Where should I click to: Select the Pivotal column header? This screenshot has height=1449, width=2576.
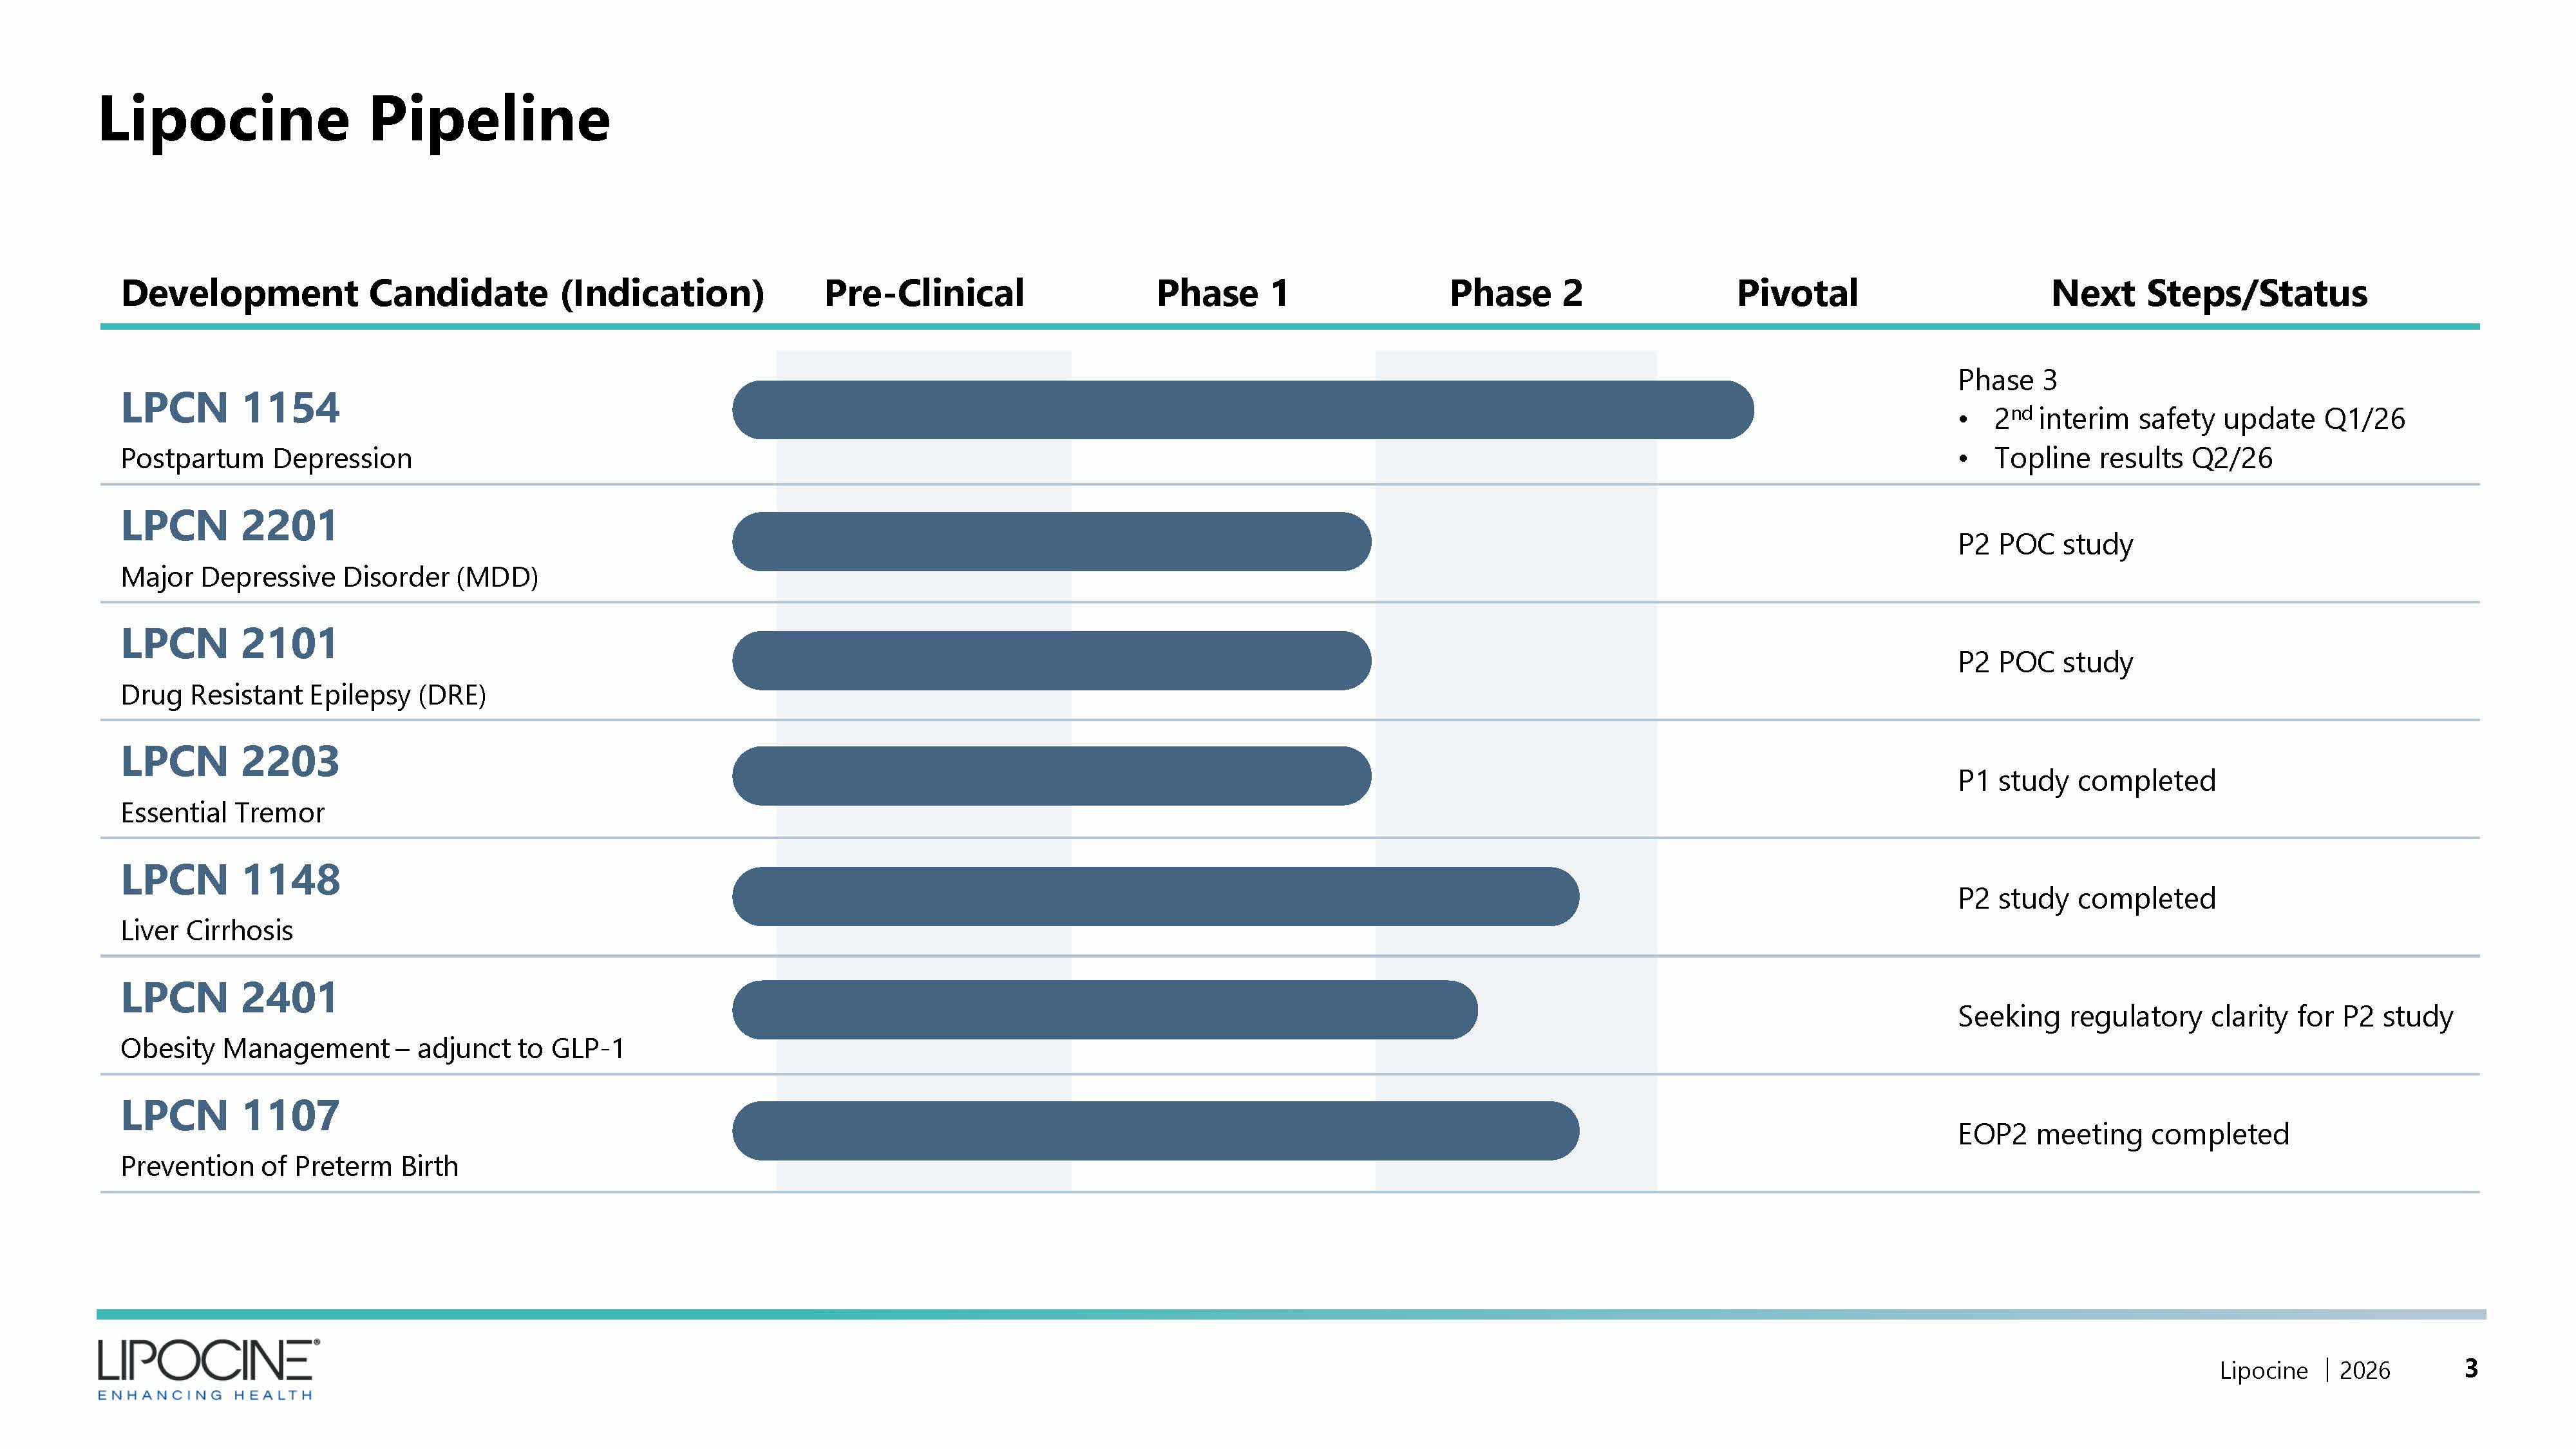1797,293
